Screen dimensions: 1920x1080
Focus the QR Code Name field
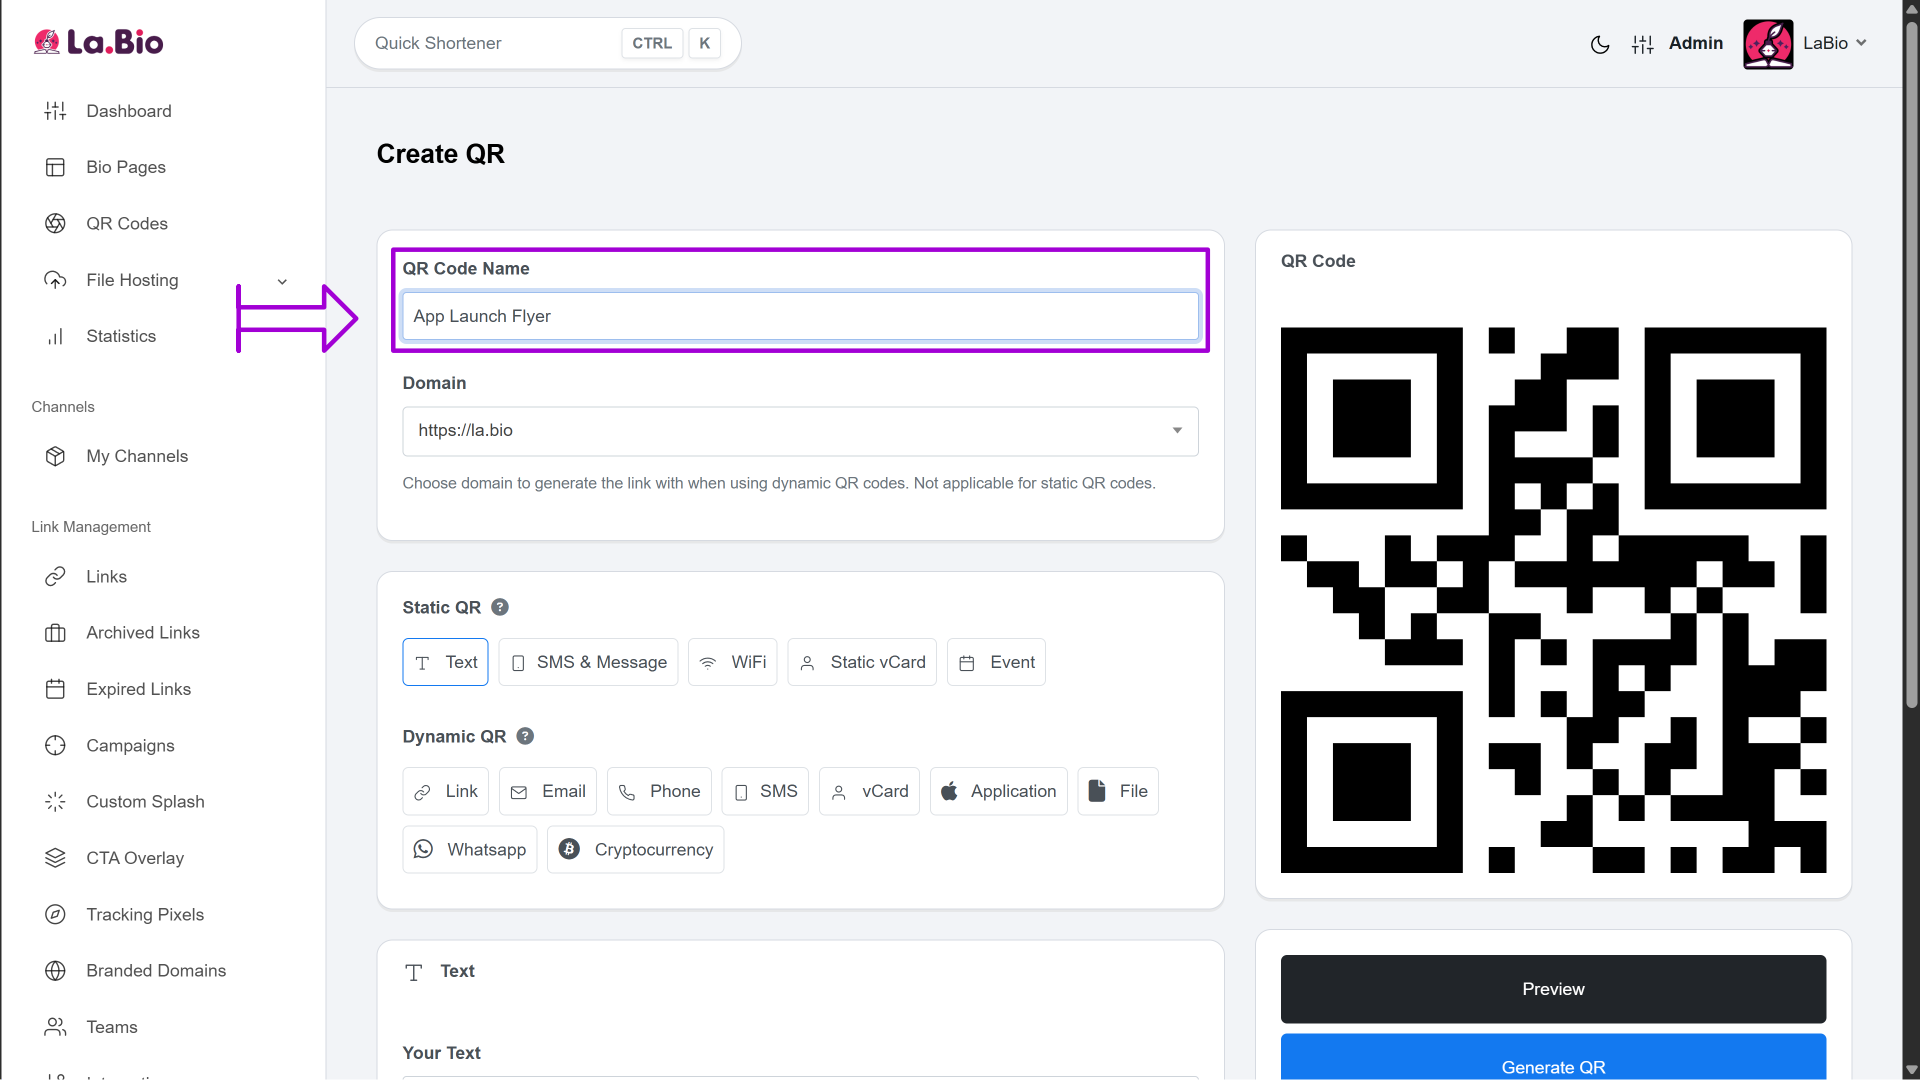coord(800,316)
